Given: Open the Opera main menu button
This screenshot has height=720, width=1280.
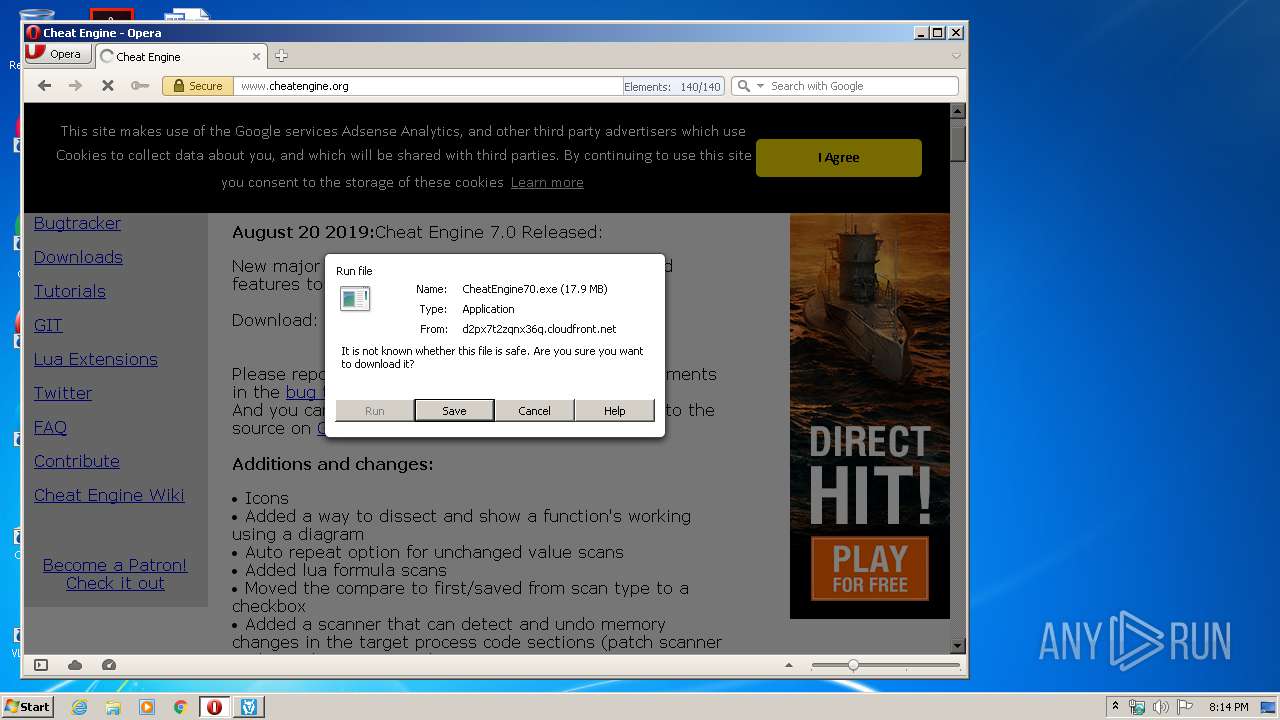Looking at the screenshot, I should click(56, 54).
